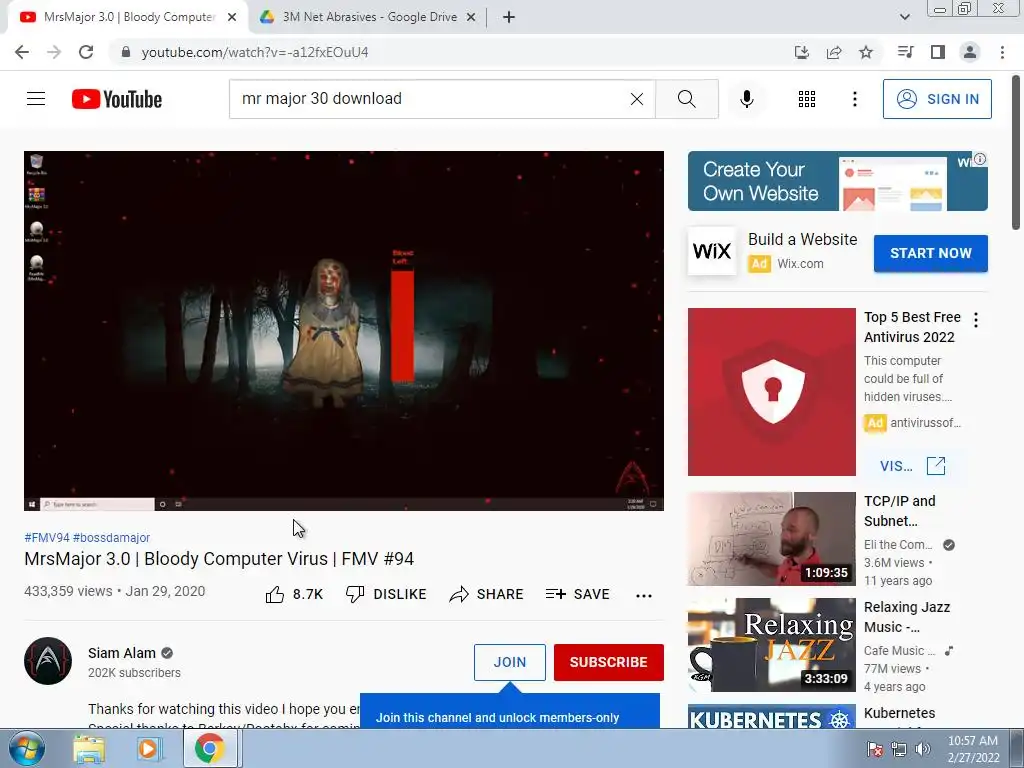The image size is (1024, 768).
Task: Click START NOW on Wix ad
Action: 931,253
